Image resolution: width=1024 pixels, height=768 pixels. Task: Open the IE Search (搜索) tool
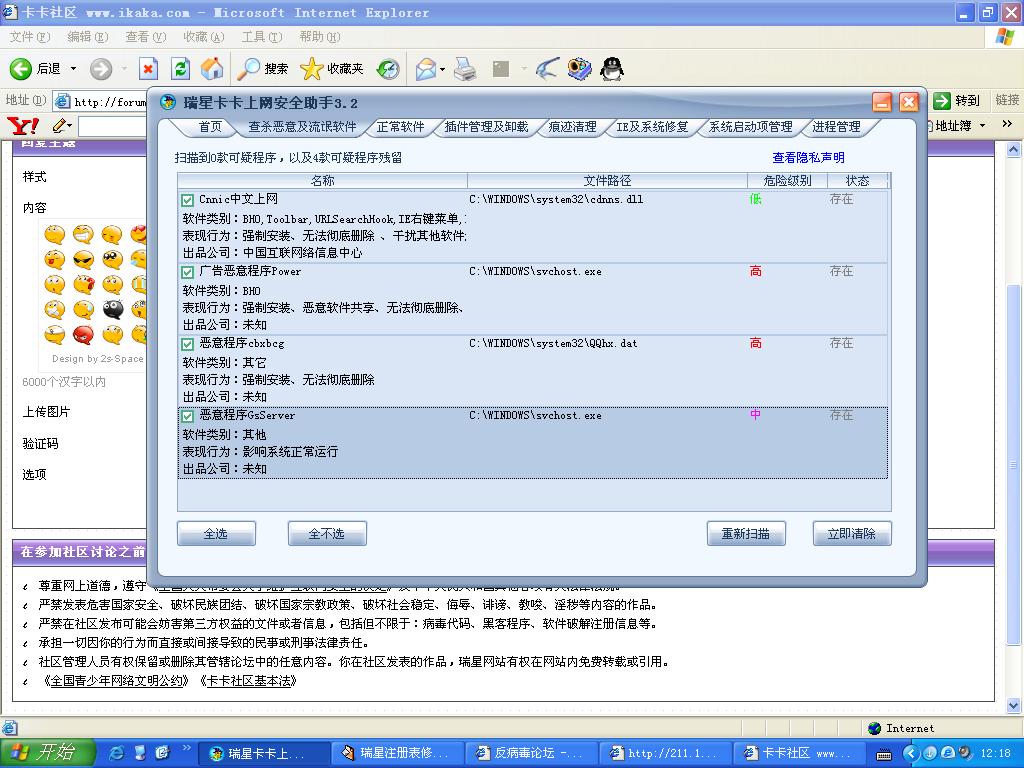263,69
